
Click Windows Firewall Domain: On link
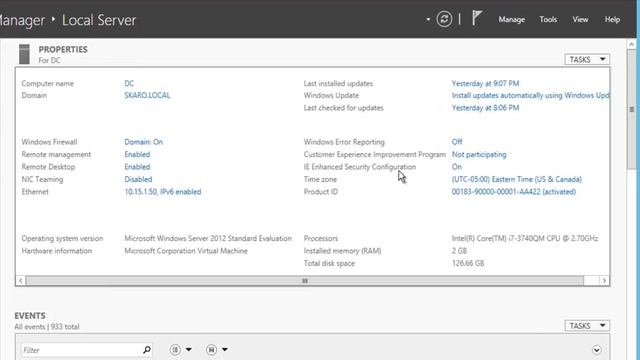(144, 142)
